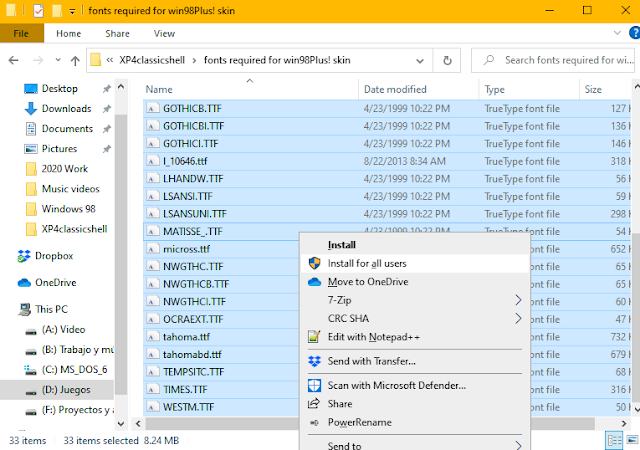Open drive (C:) MS_DOS_6

[x=74, y=369]
